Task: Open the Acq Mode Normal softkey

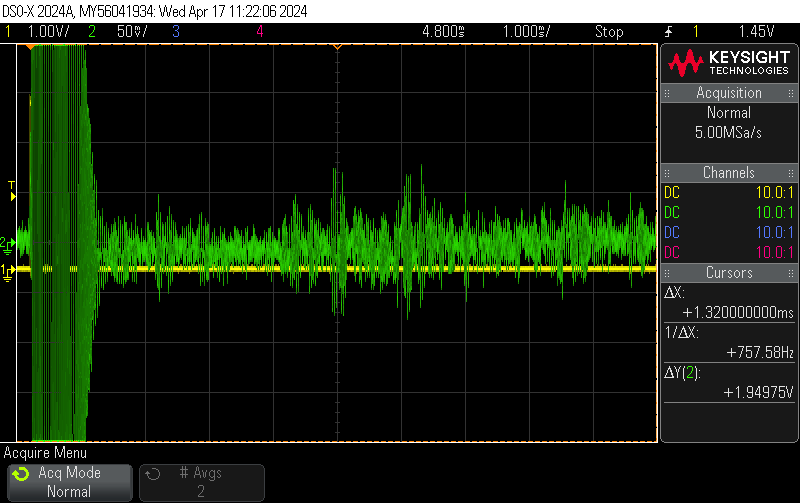Action: click(x=68, y=482)
